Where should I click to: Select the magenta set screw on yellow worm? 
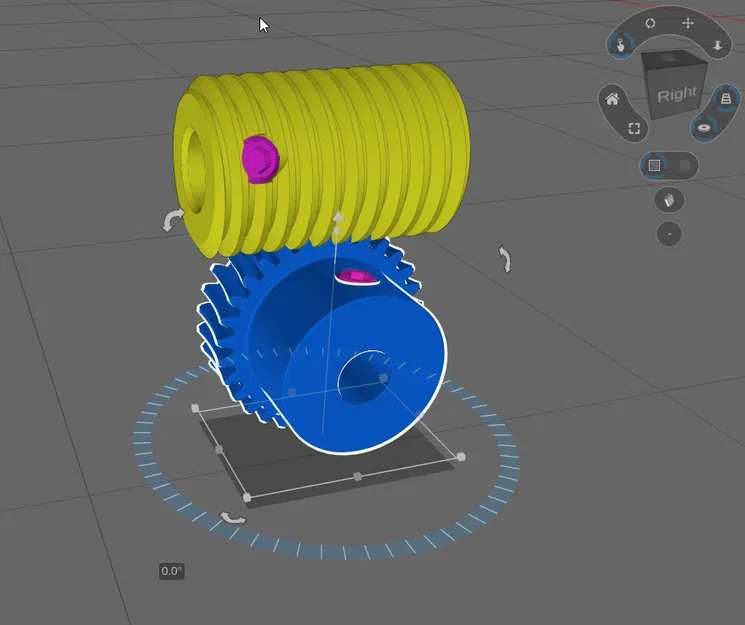coord(260,159)
